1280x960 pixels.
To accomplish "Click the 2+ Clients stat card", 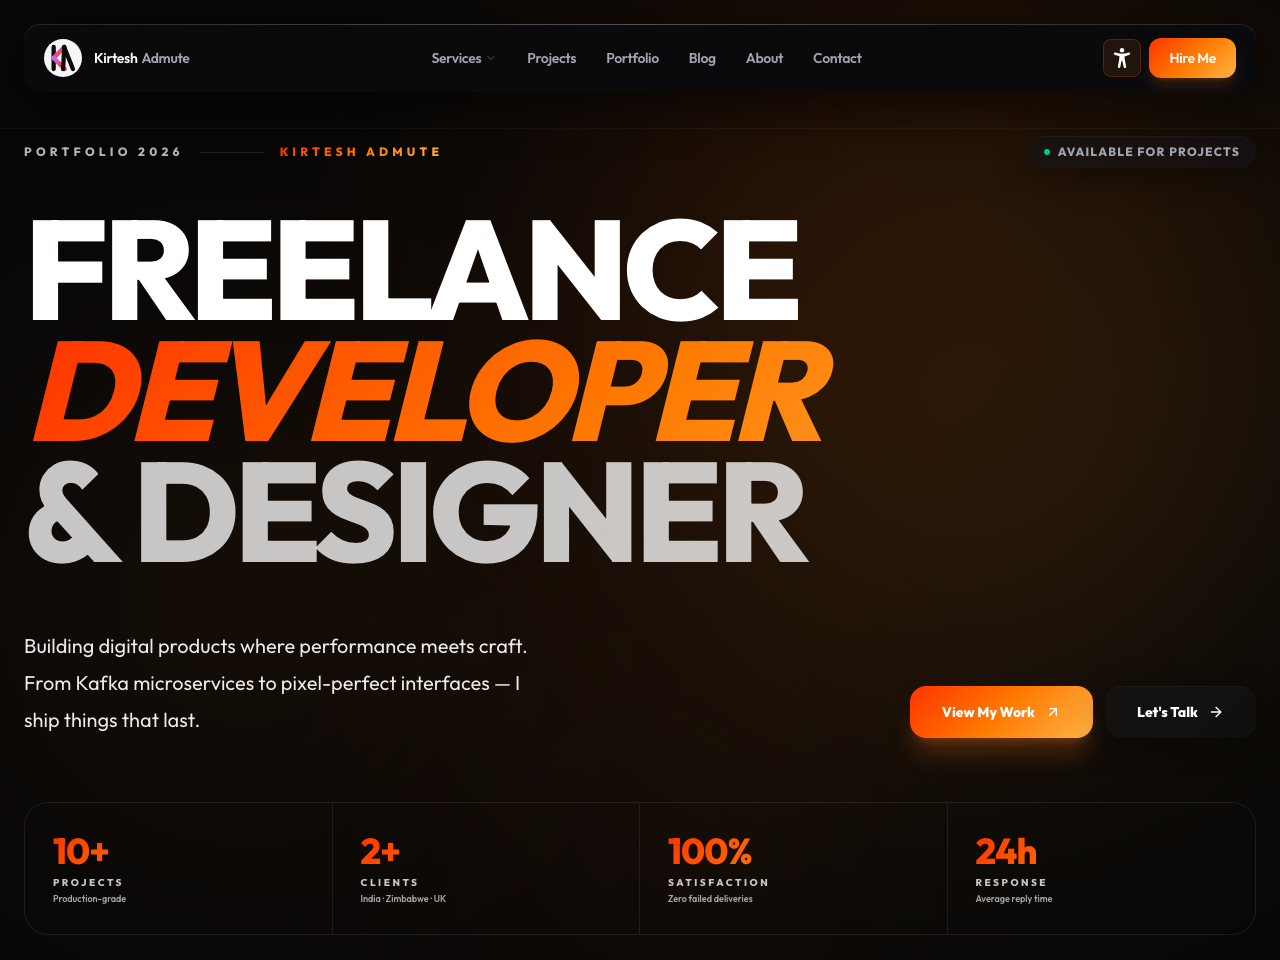I will 486,868.
